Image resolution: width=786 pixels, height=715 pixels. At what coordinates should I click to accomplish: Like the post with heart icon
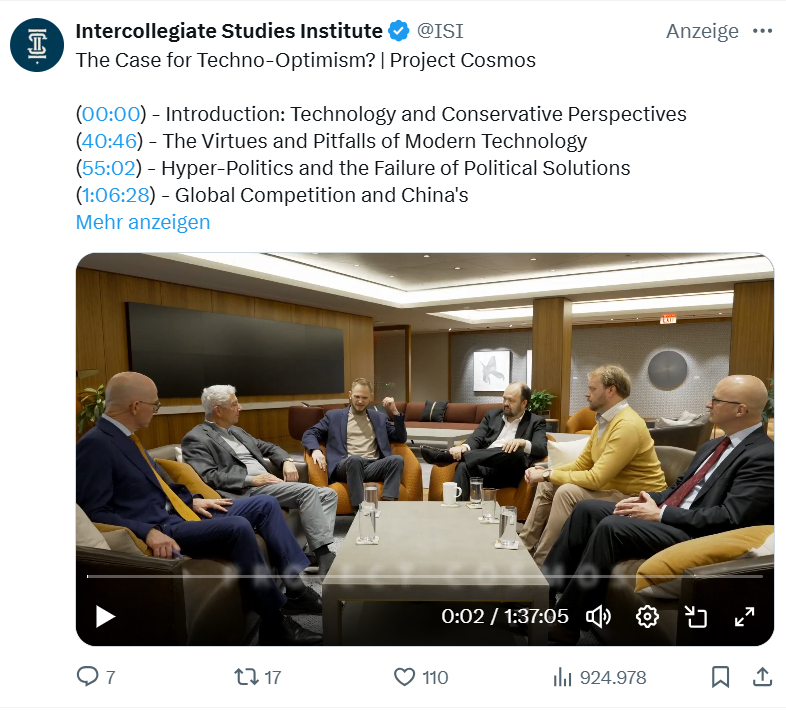[x=404, y=677]
